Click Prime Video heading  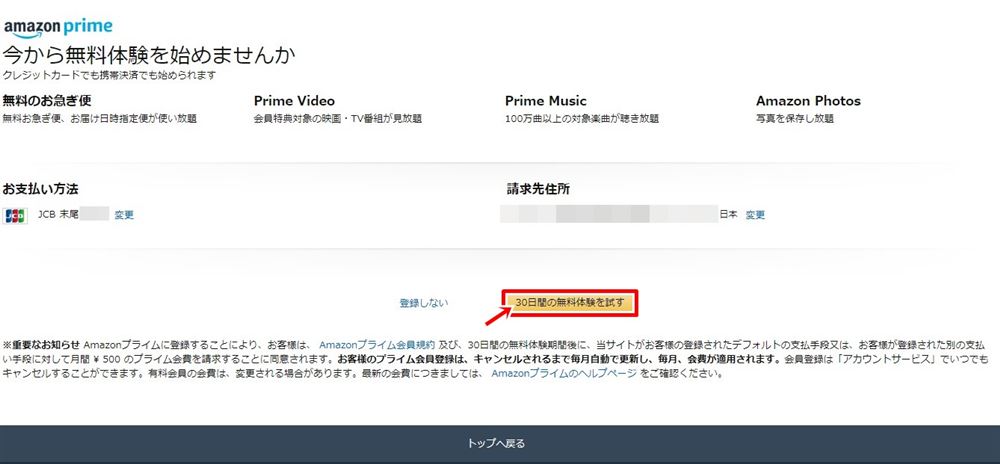coord(294,101)
